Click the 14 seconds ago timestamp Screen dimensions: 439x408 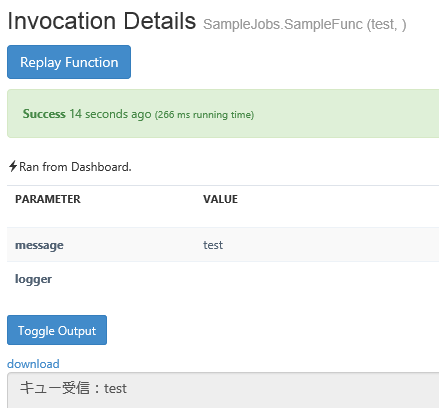coord(110,114)
